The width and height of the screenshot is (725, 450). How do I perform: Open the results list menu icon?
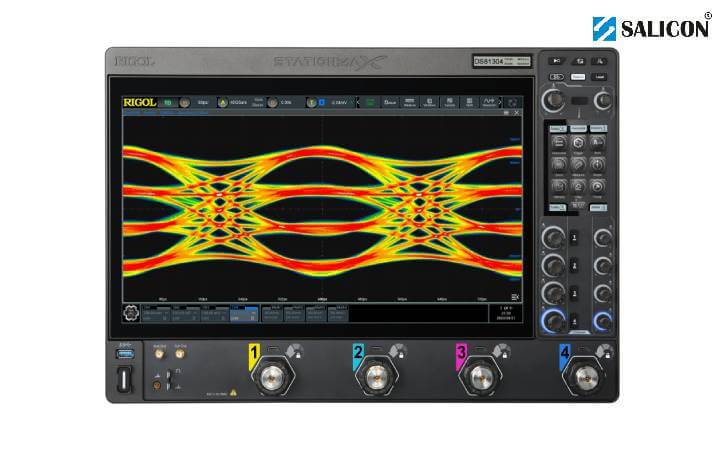[514, 297]
